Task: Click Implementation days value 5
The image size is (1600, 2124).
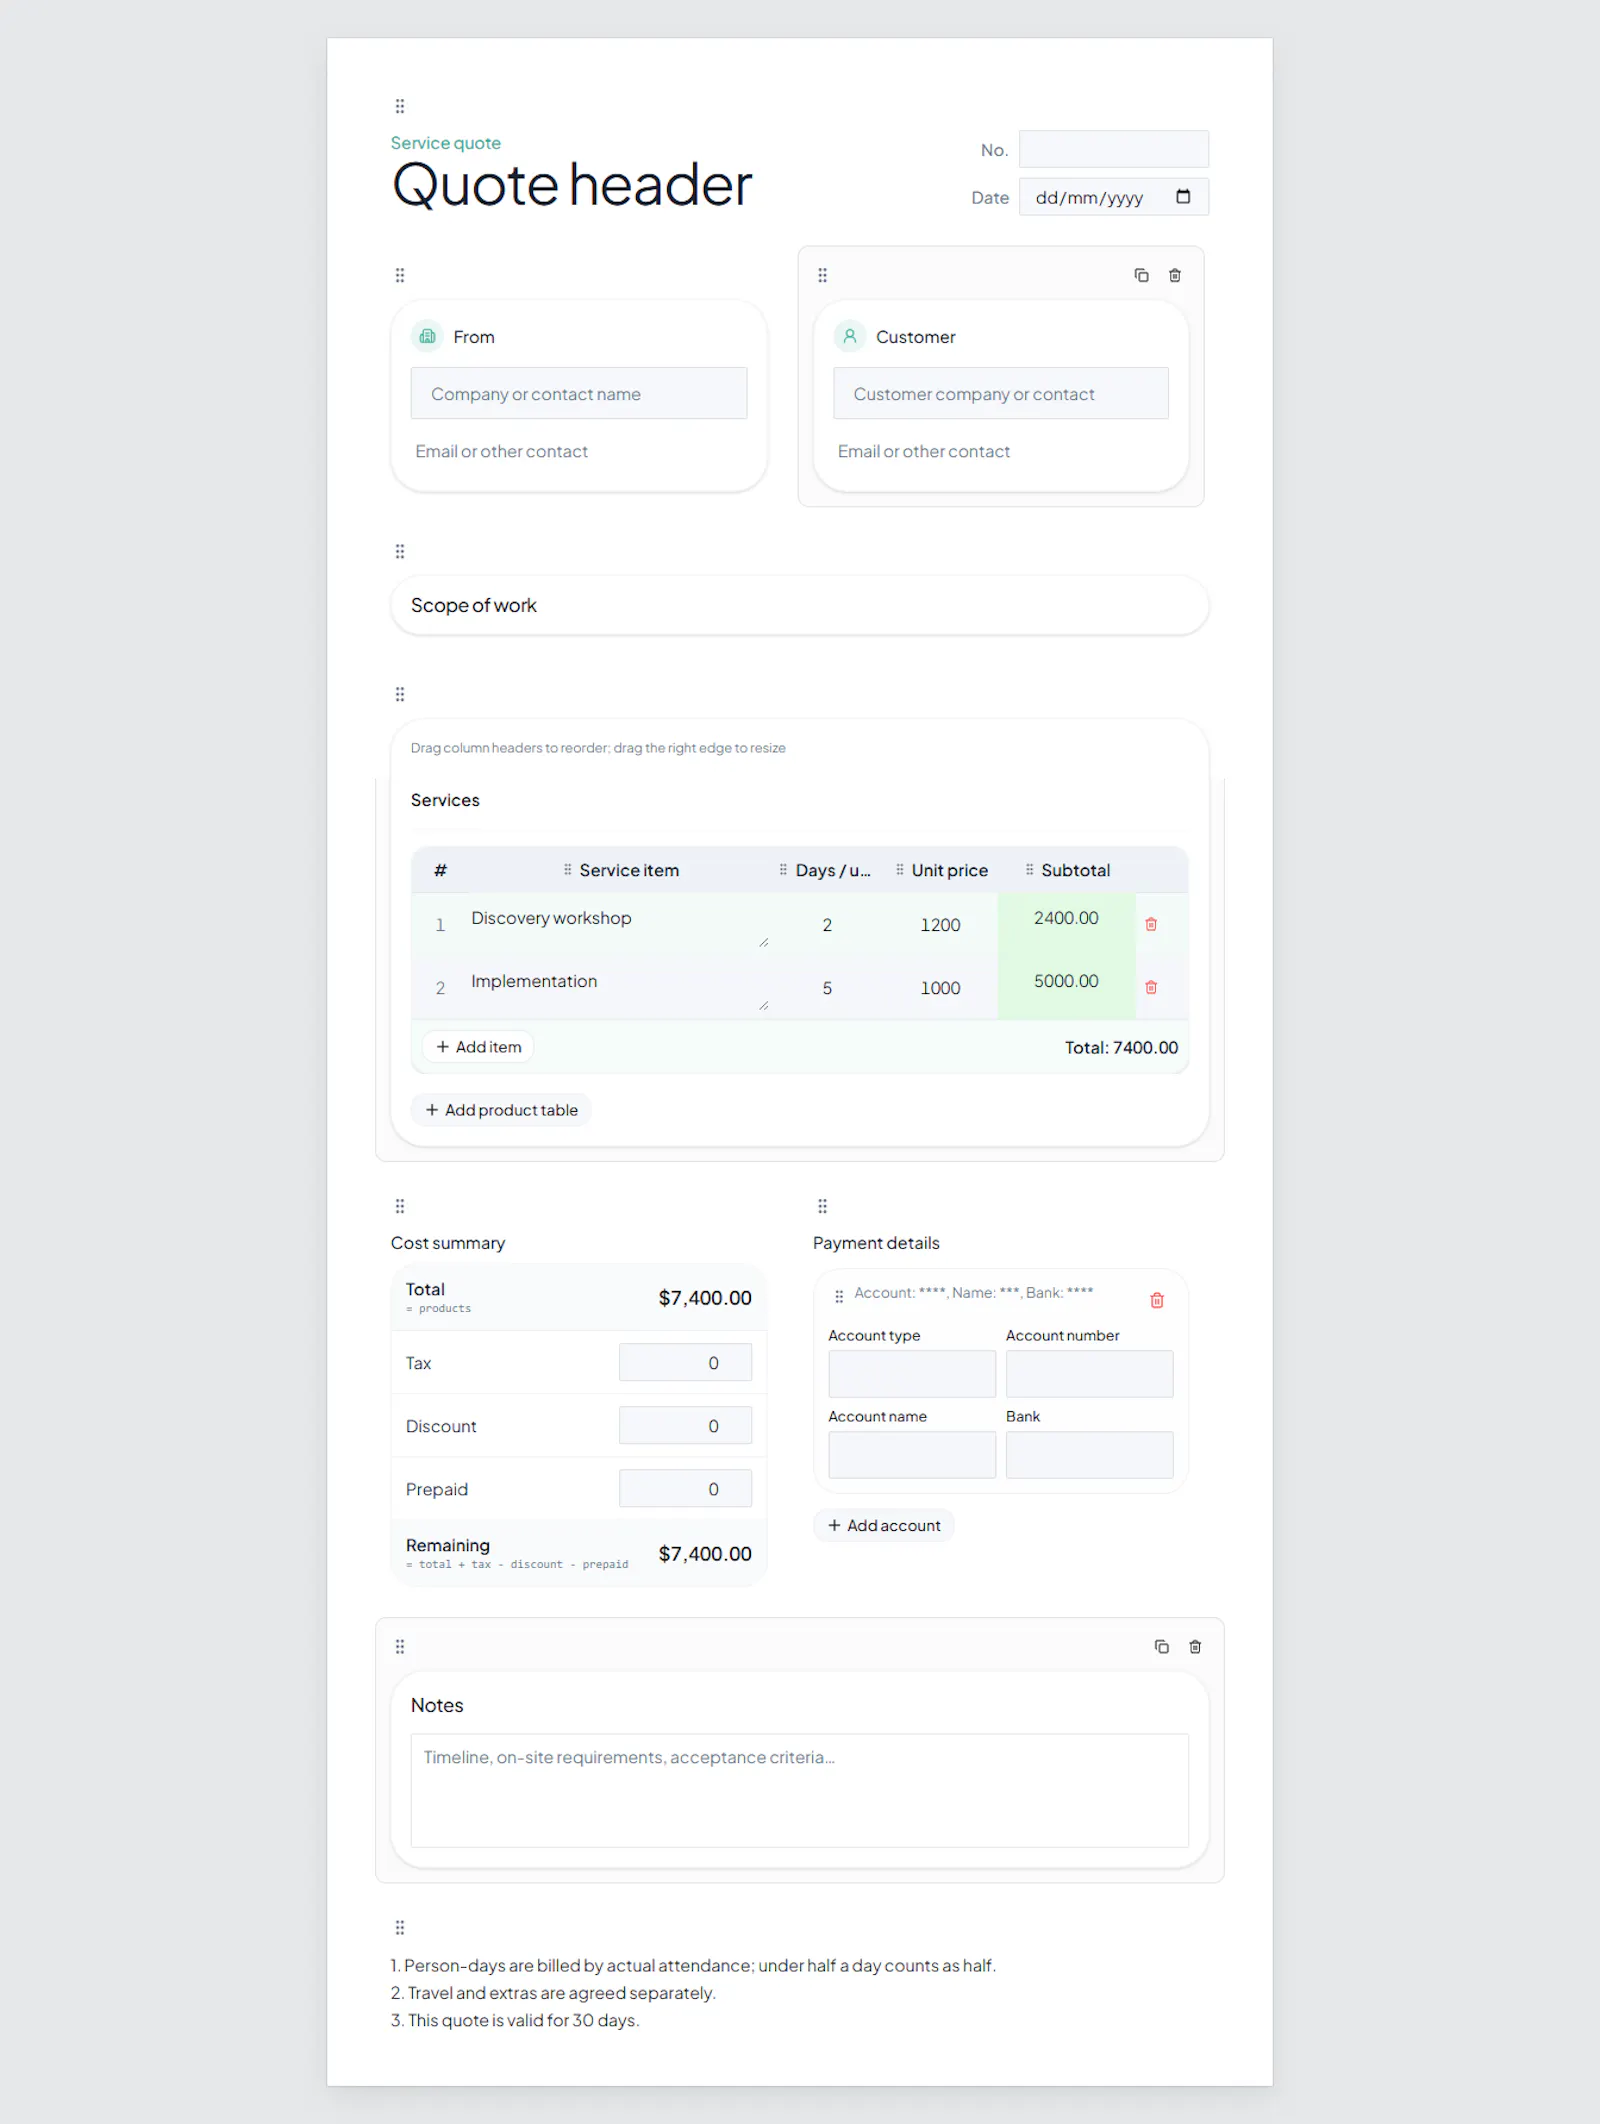Action: [x=827, y=988]
